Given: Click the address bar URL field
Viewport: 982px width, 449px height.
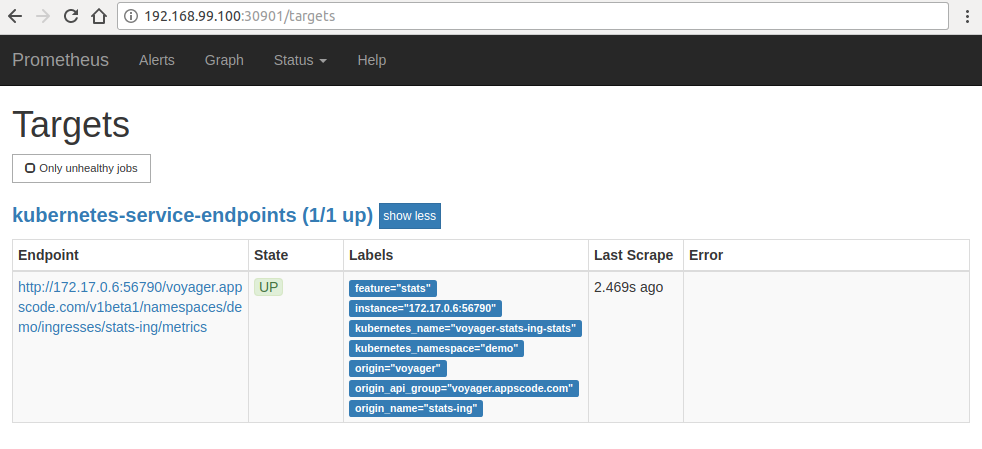Looking at the screenshot, I should tap(540, 17).
